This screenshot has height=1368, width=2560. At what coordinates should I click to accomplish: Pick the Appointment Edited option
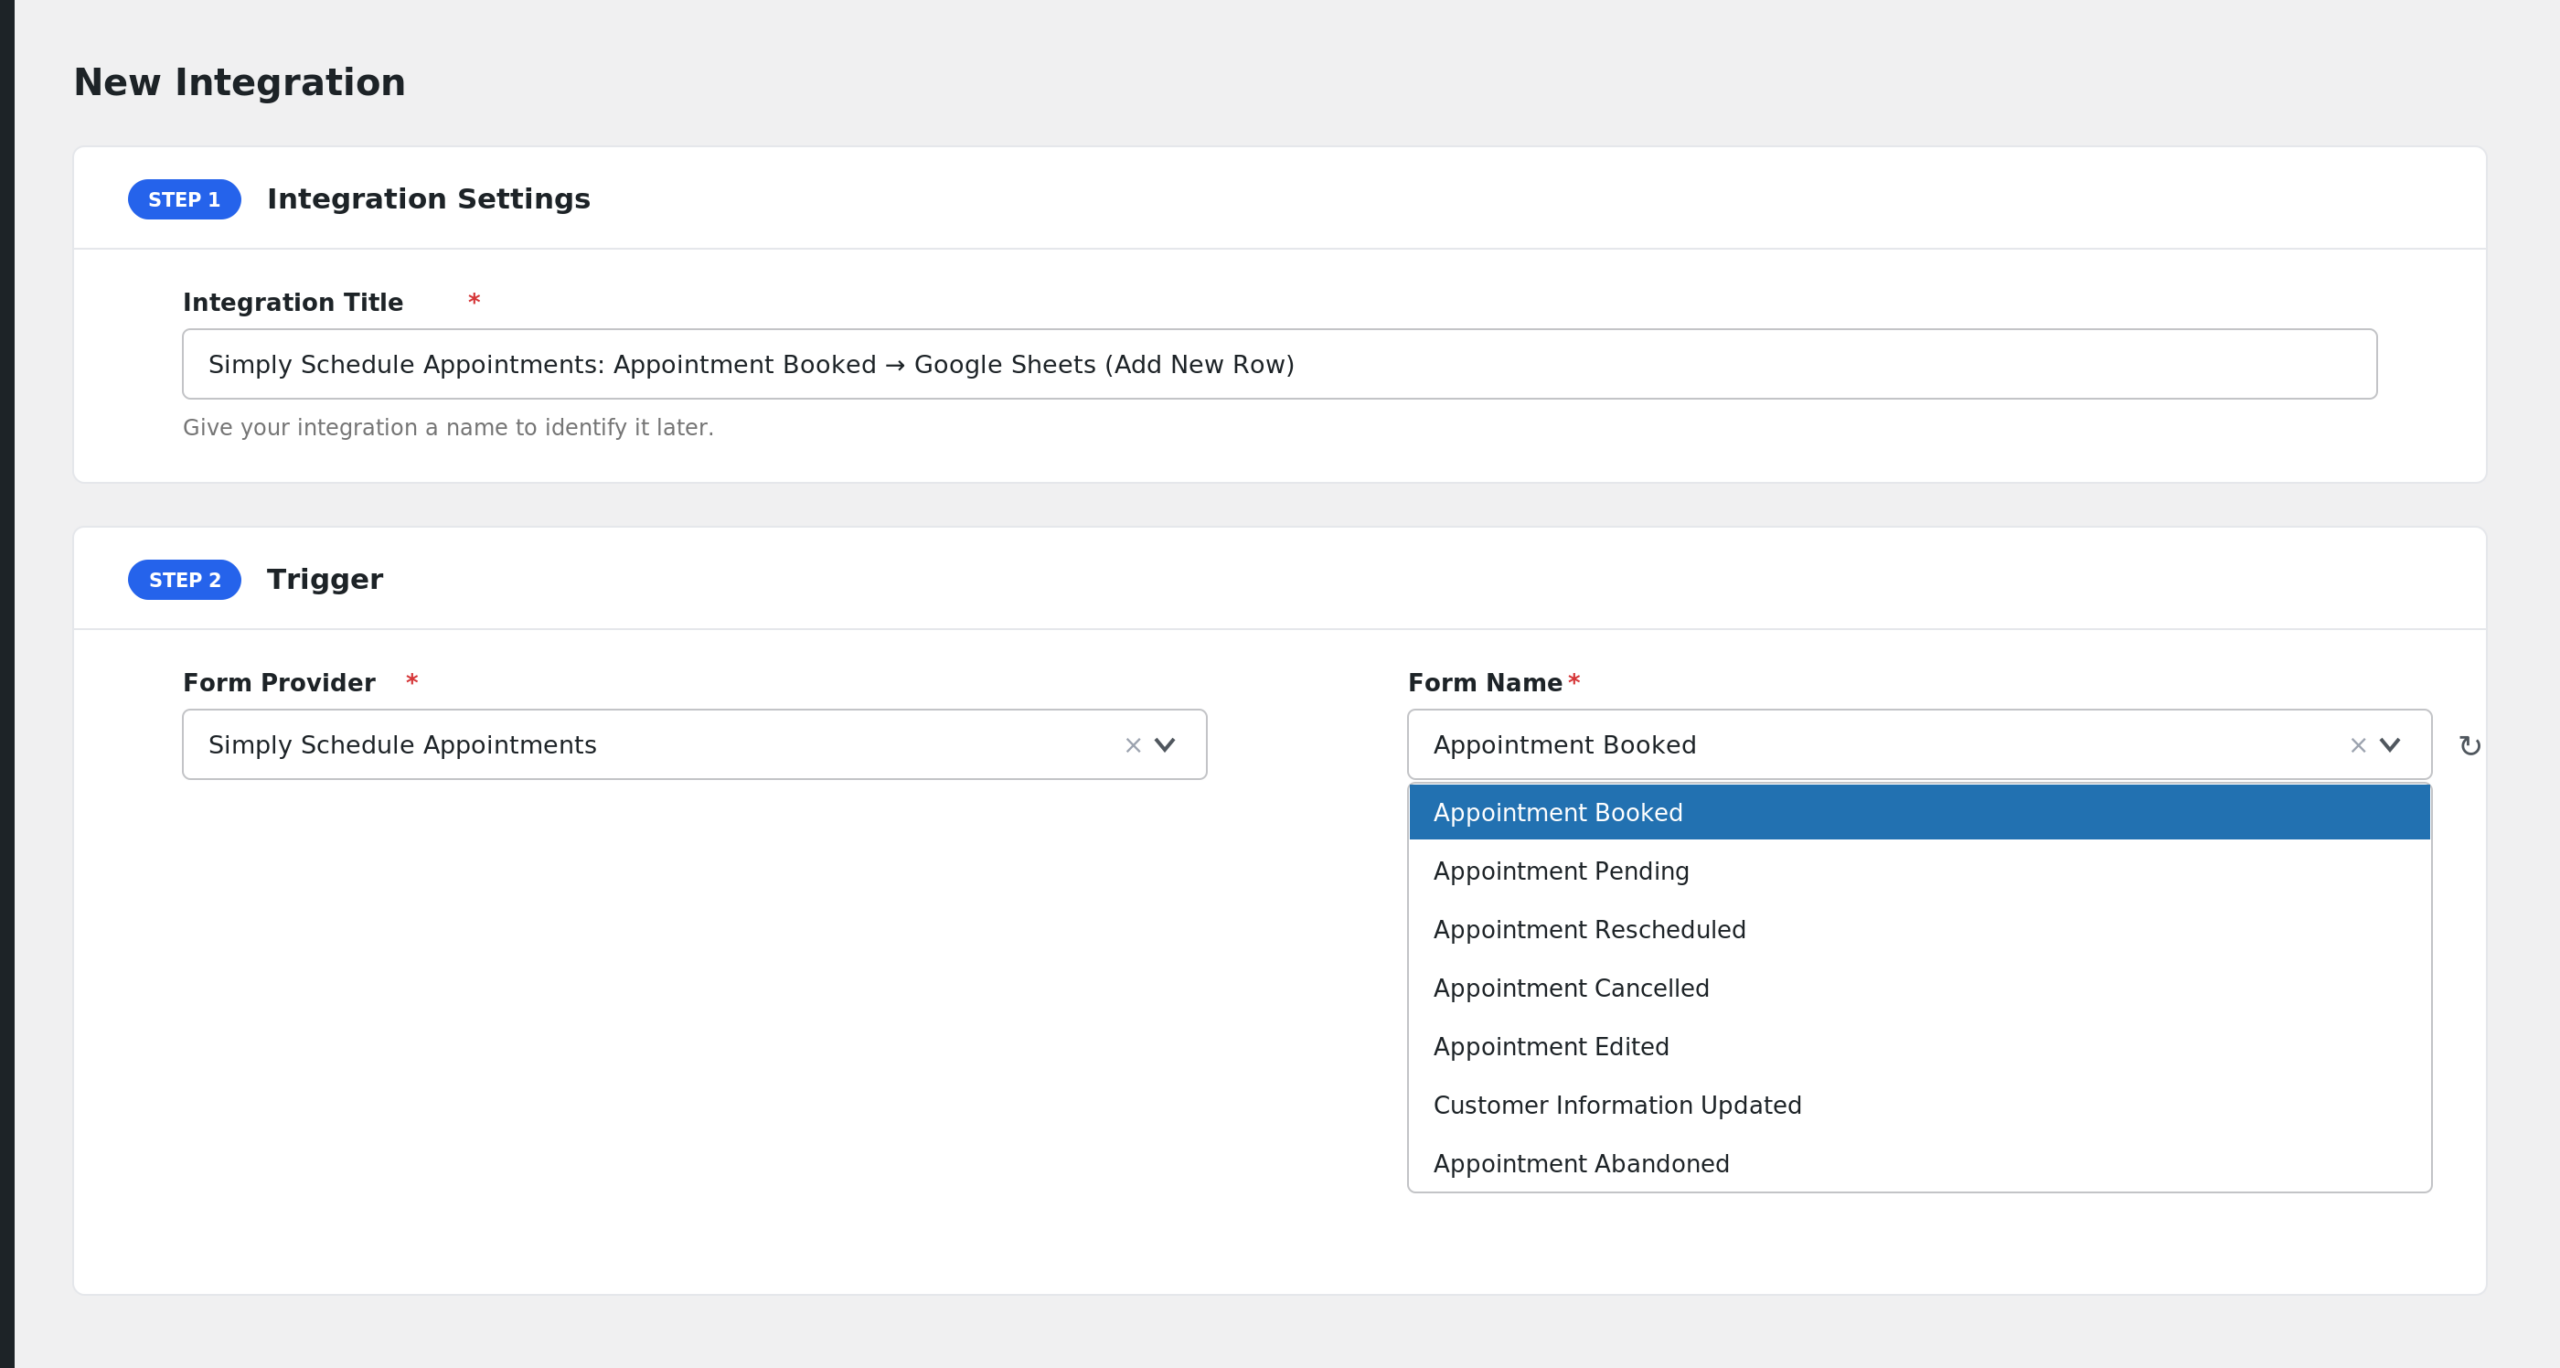(x=1919, y=1046)
